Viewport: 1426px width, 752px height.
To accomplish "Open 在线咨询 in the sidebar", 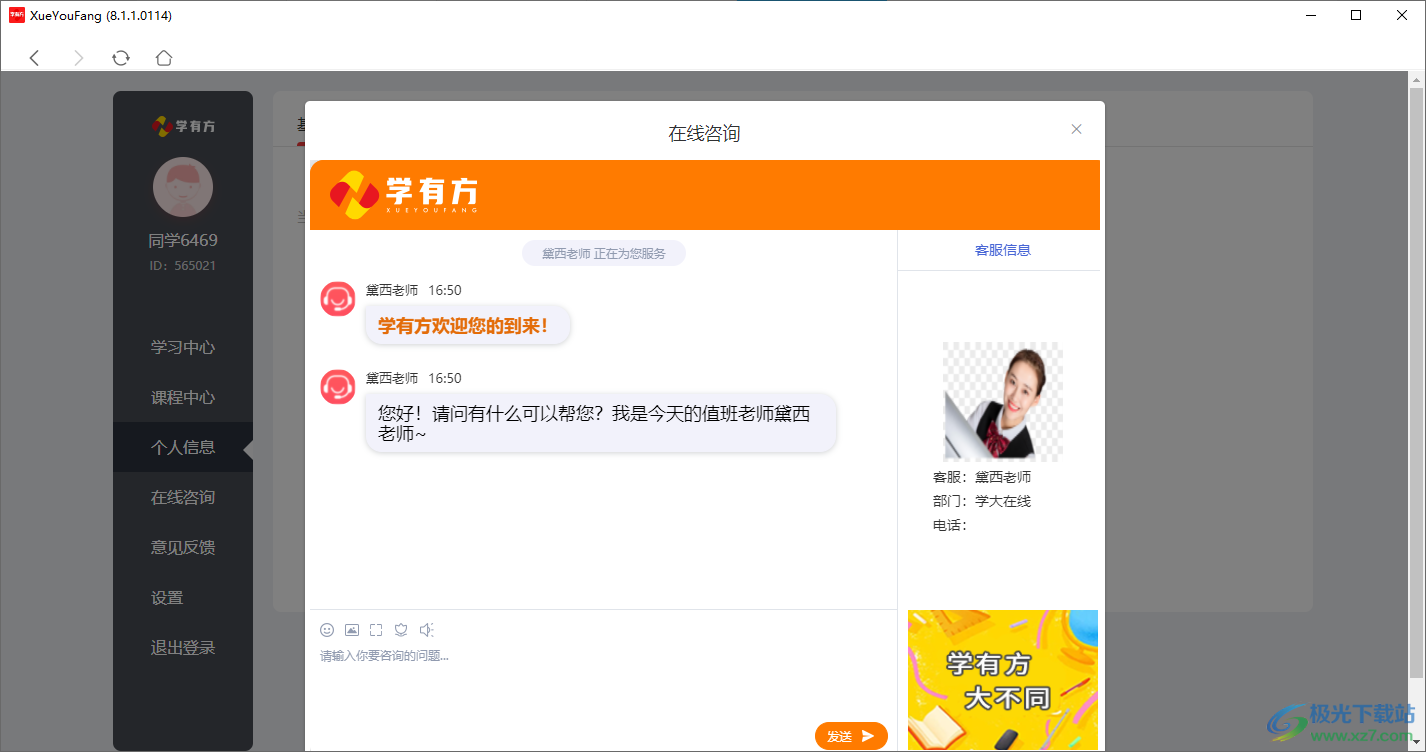I will (183, 497).
